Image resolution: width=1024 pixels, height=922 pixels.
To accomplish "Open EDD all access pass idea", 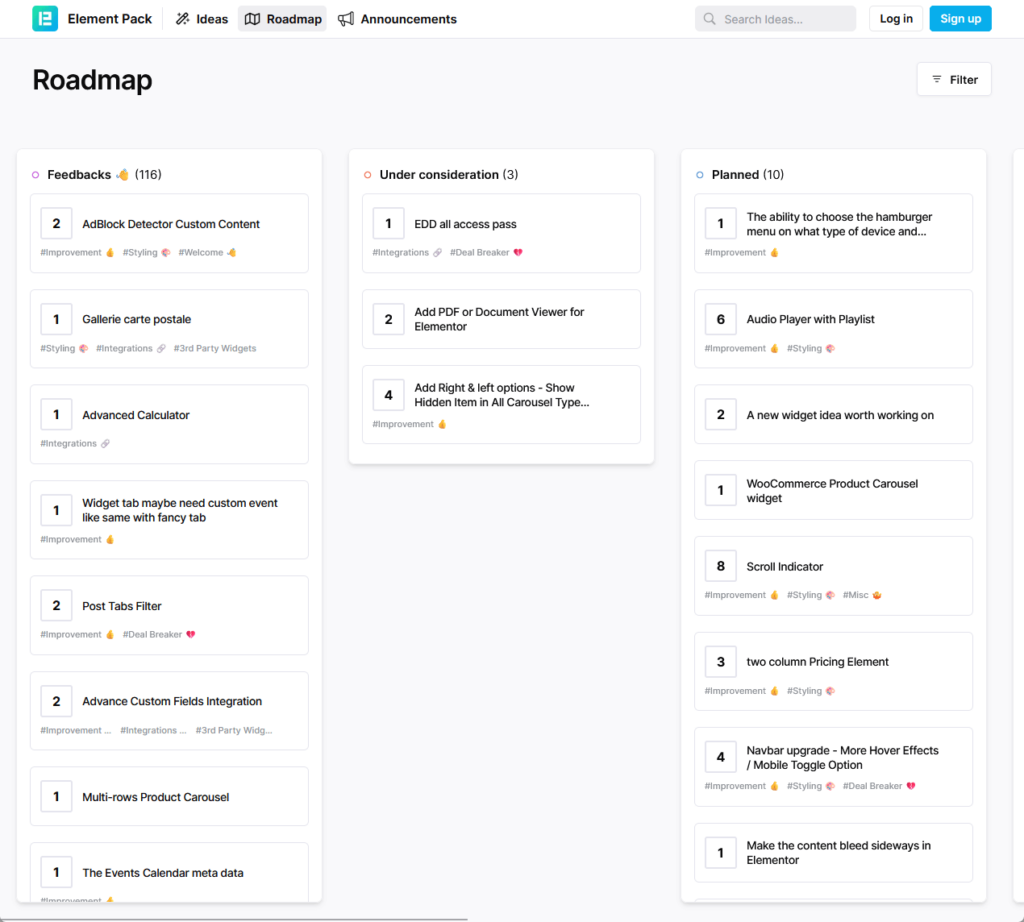I will [465, 224].
